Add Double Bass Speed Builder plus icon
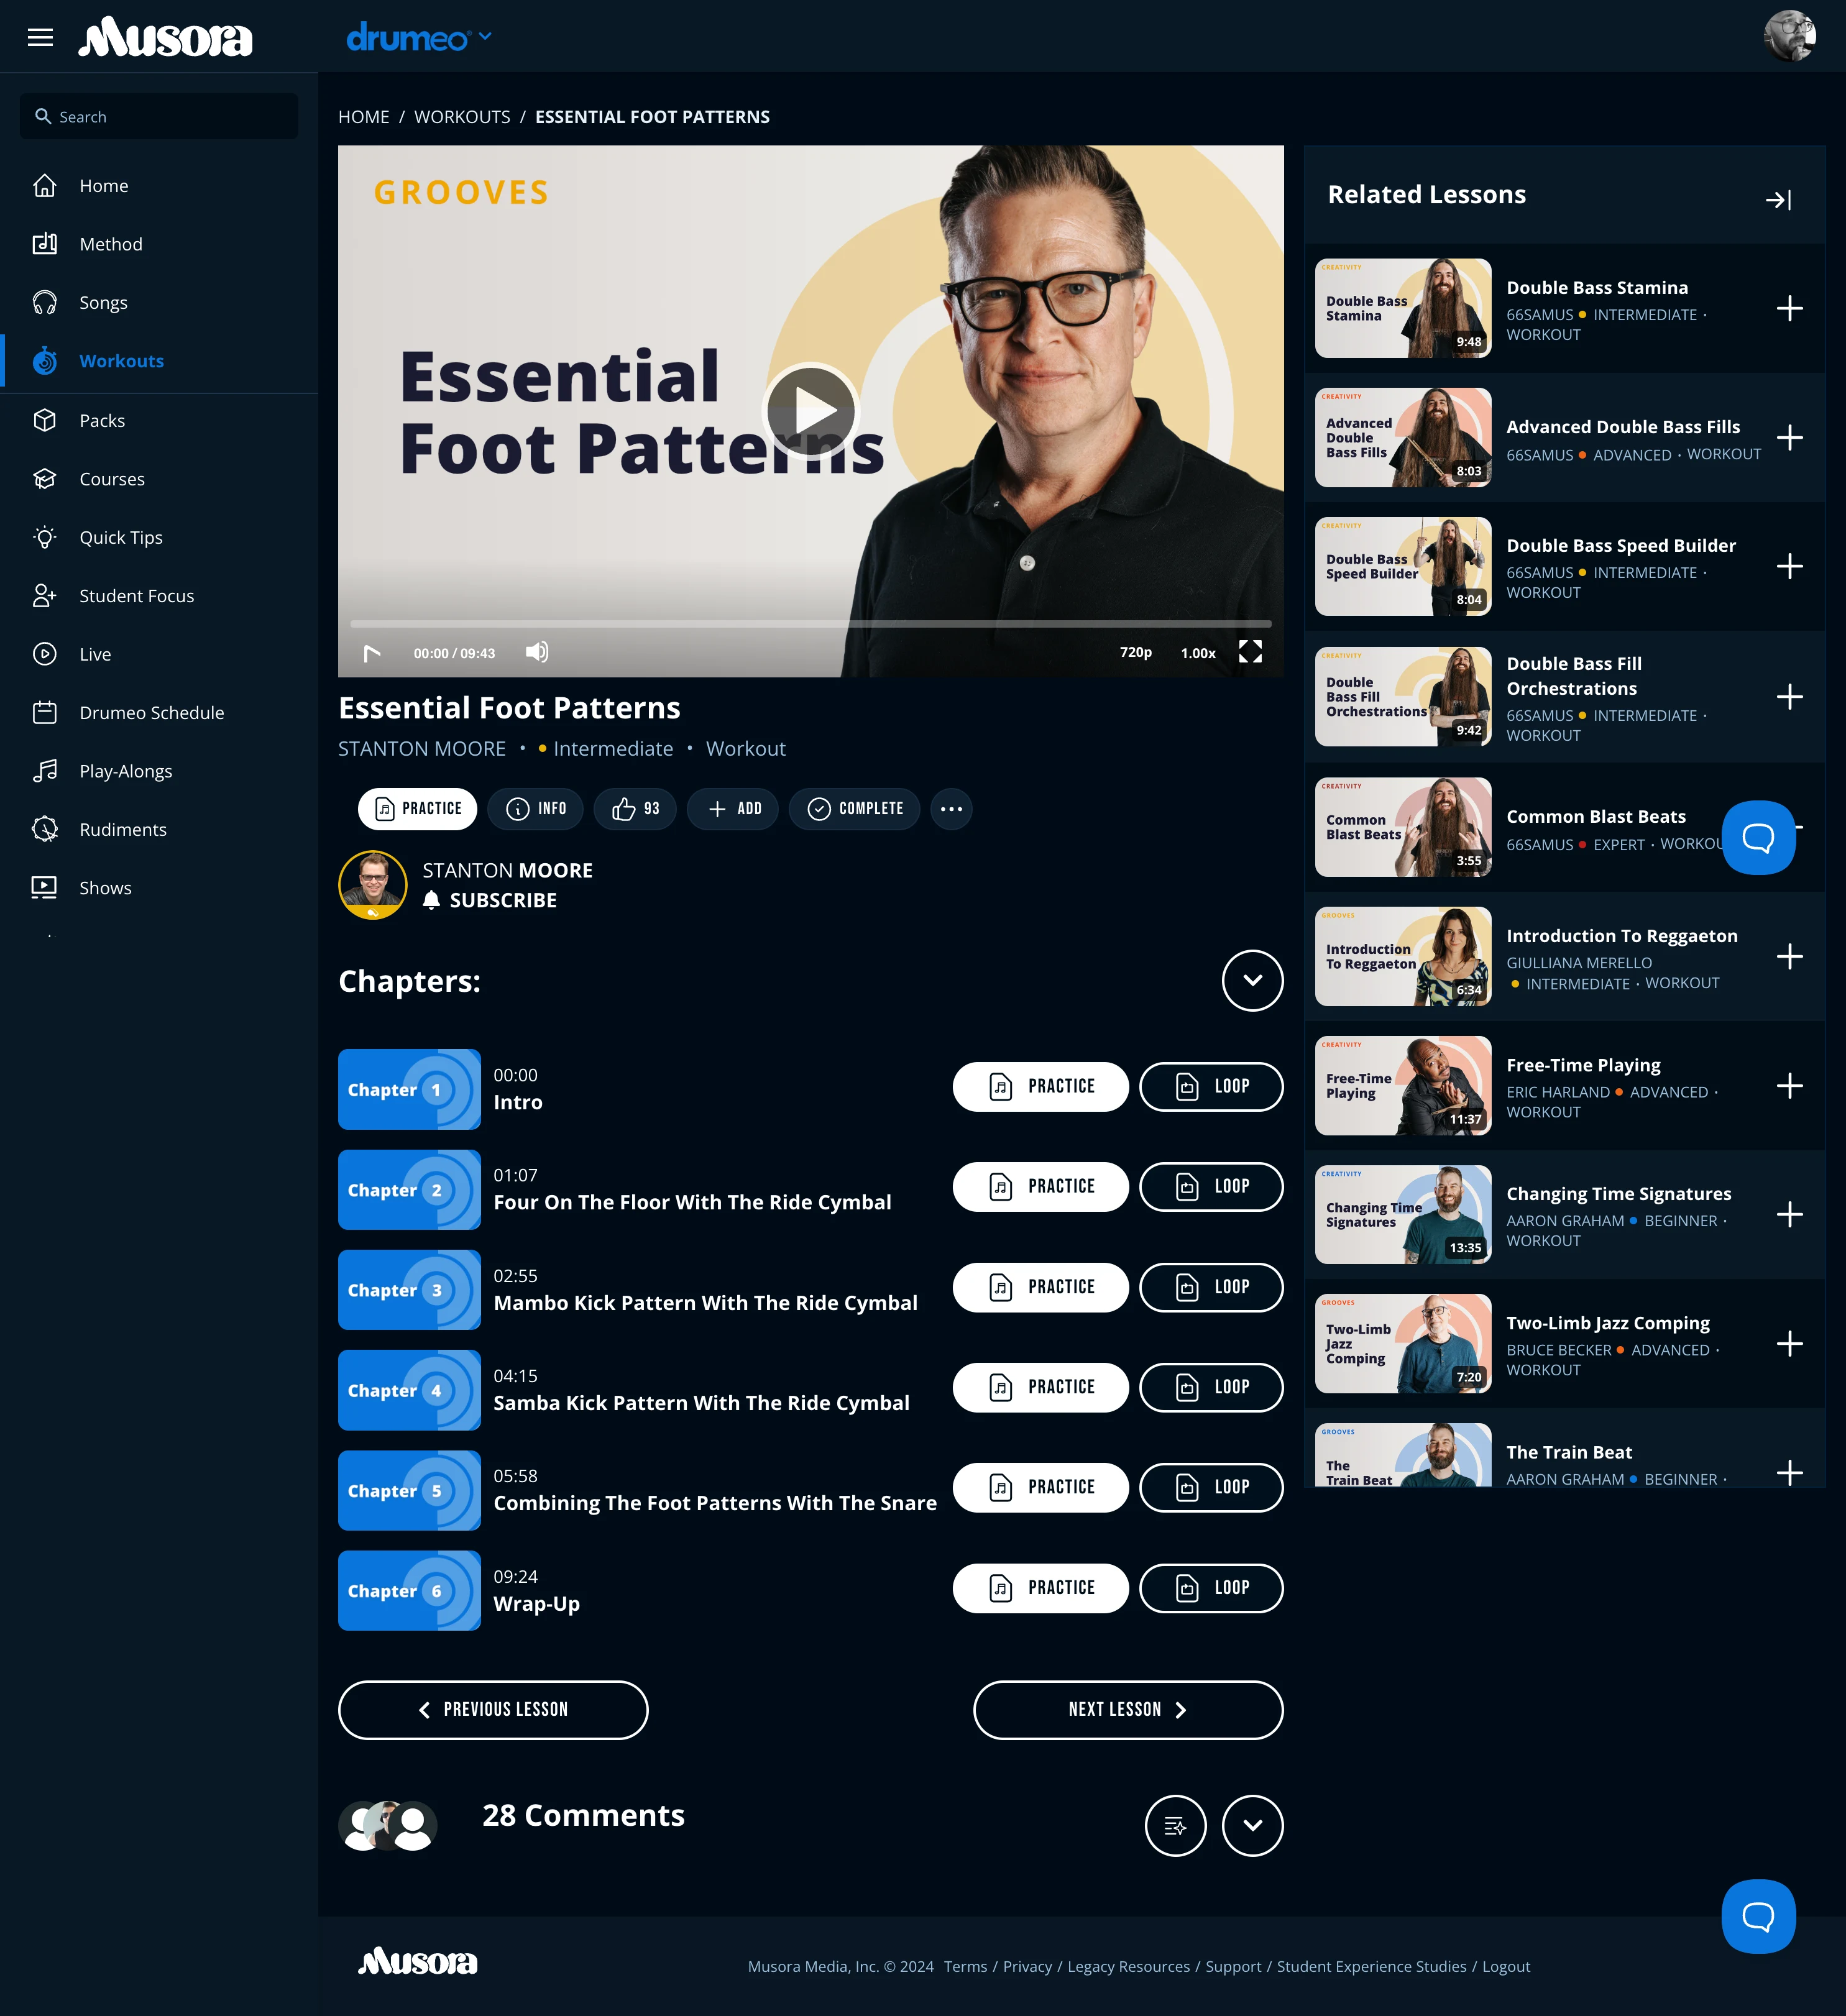This screenshot has width=1846, height=2016. point(1789,566)
